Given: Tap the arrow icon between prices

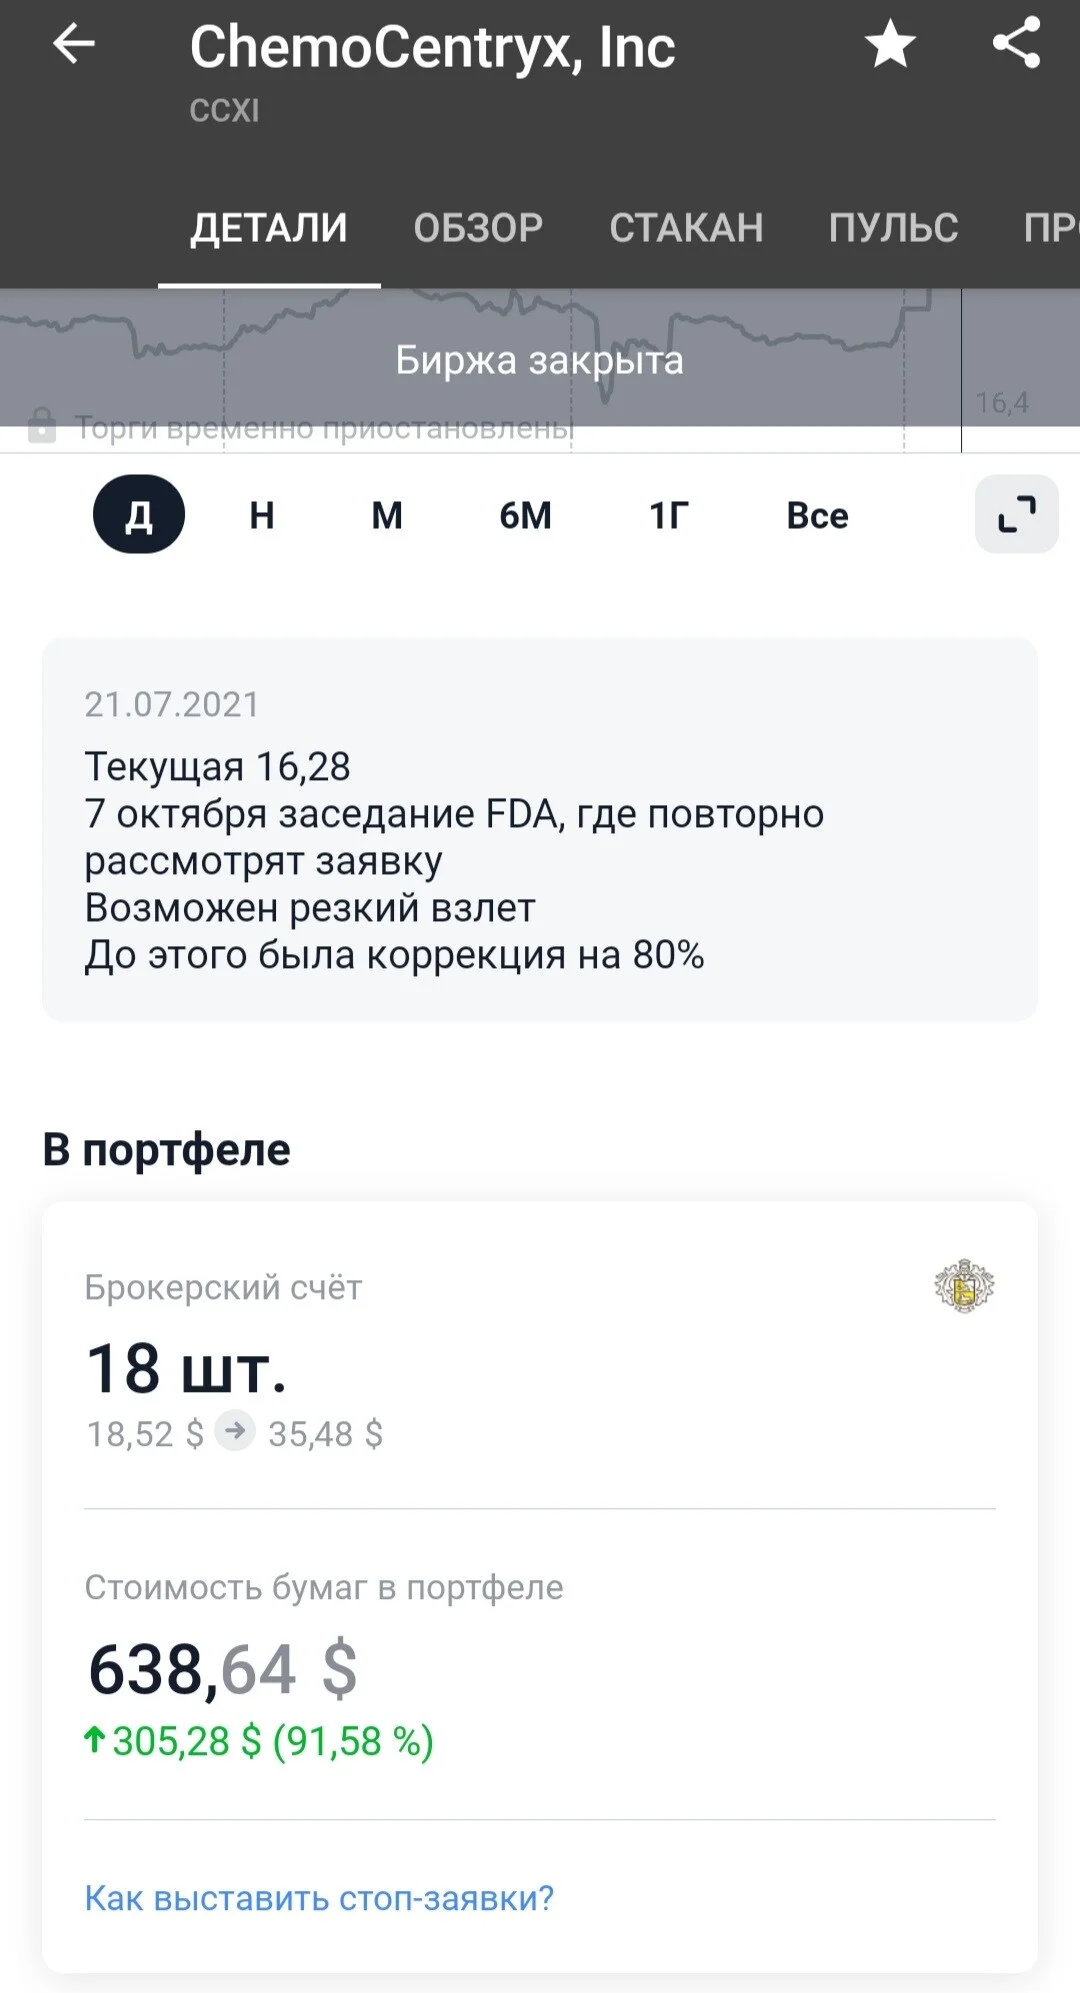Looking at the screenshot, I should point(235,1431).
